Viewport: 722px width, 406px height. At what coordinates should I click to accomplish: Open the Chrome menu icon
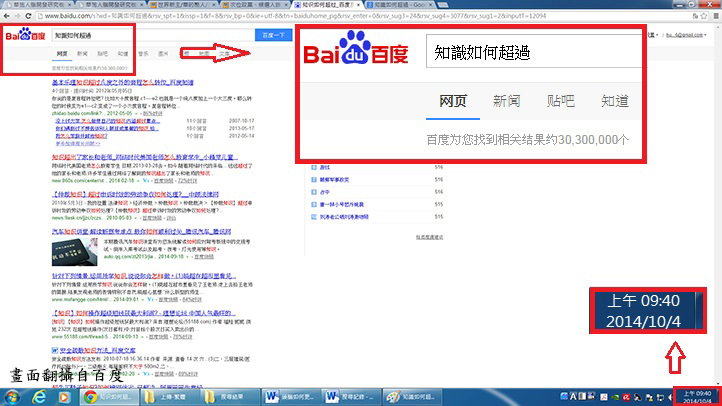(716, 16)
